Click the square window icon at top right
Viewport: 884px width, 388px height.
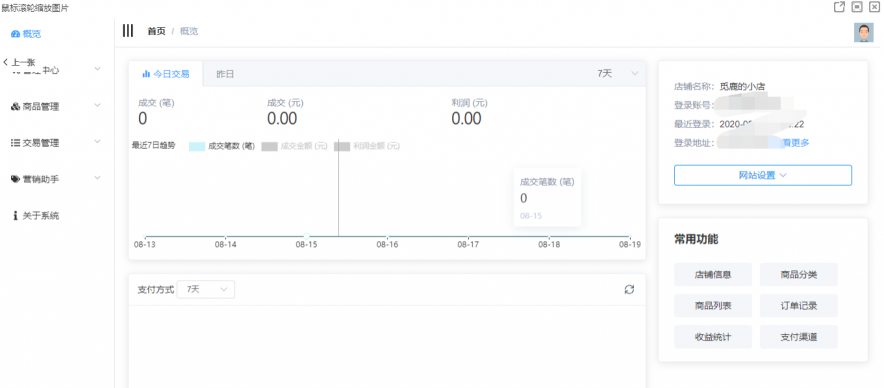[857, 7]
